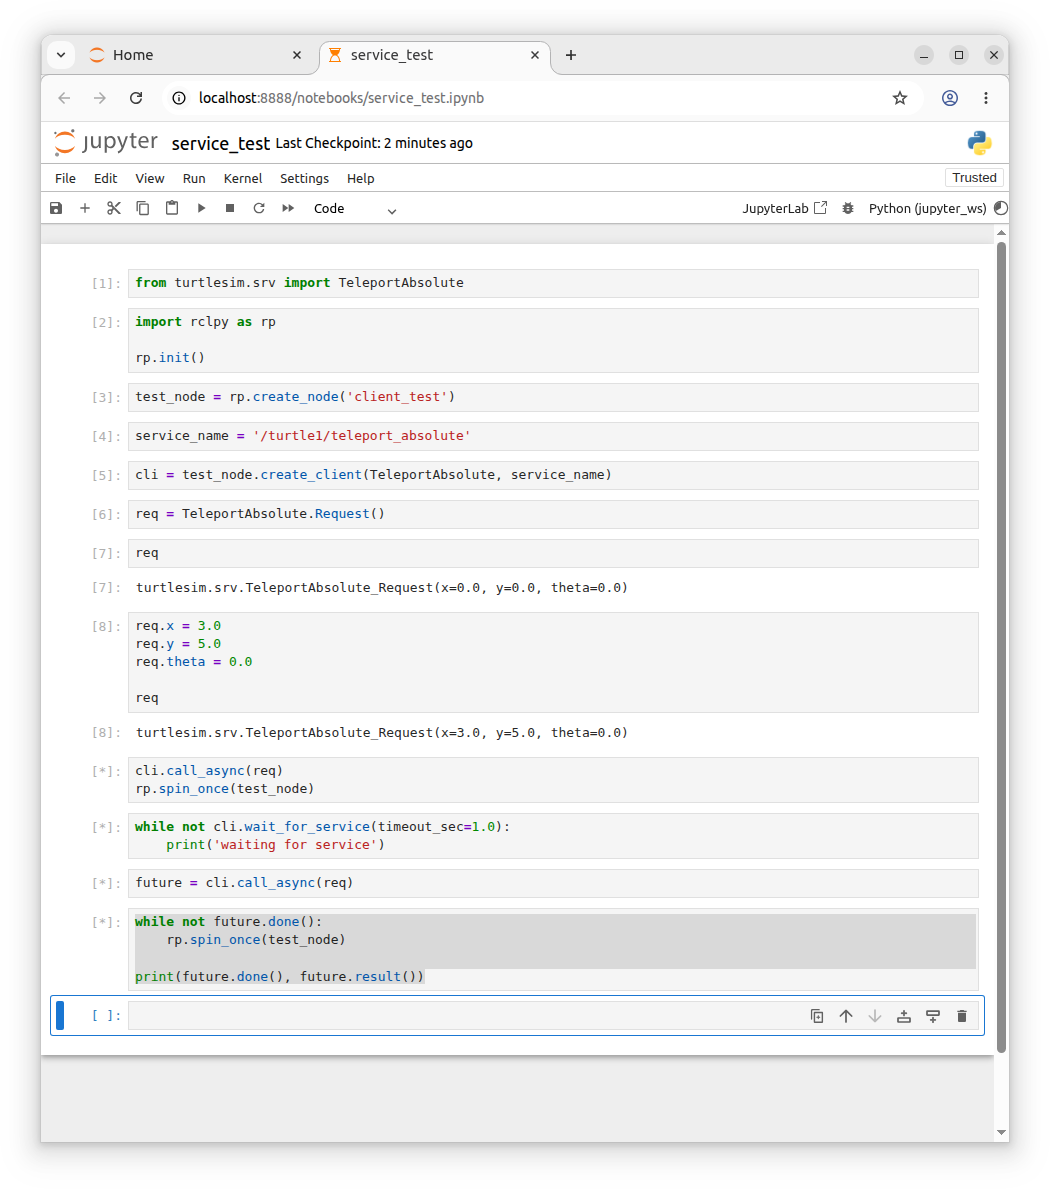The height and width of the screenshot is (1189, 1050).
Task: Open the browser profile icon
Action: [950, 98]
